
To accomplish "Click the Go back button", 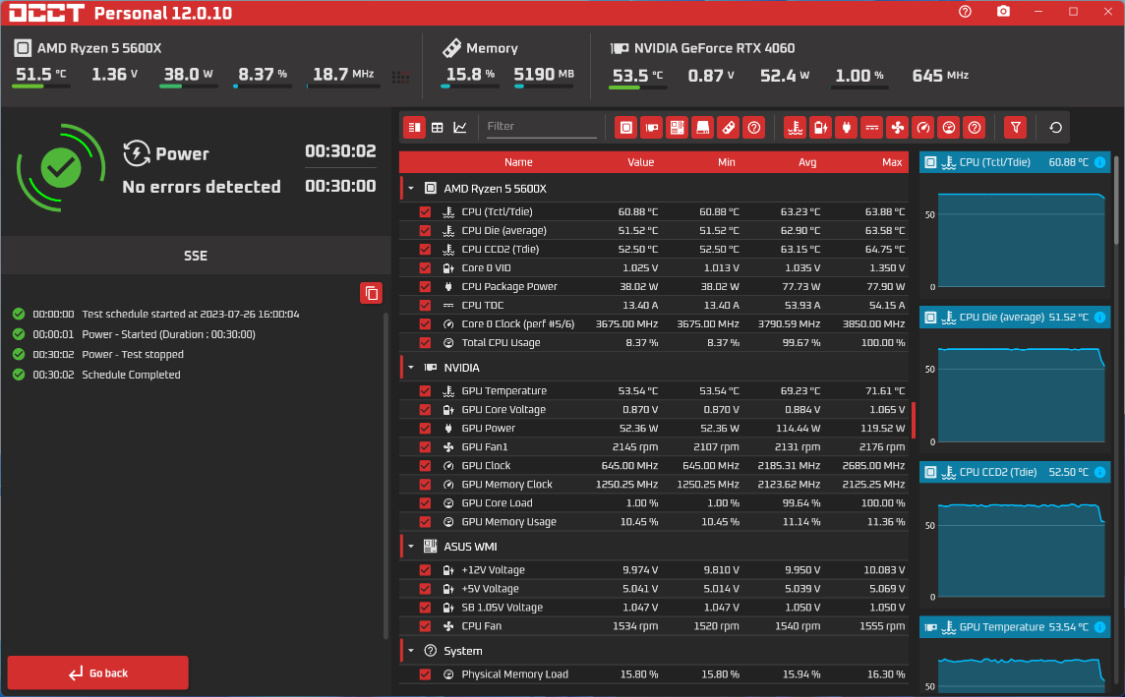I will pos(98,673).
